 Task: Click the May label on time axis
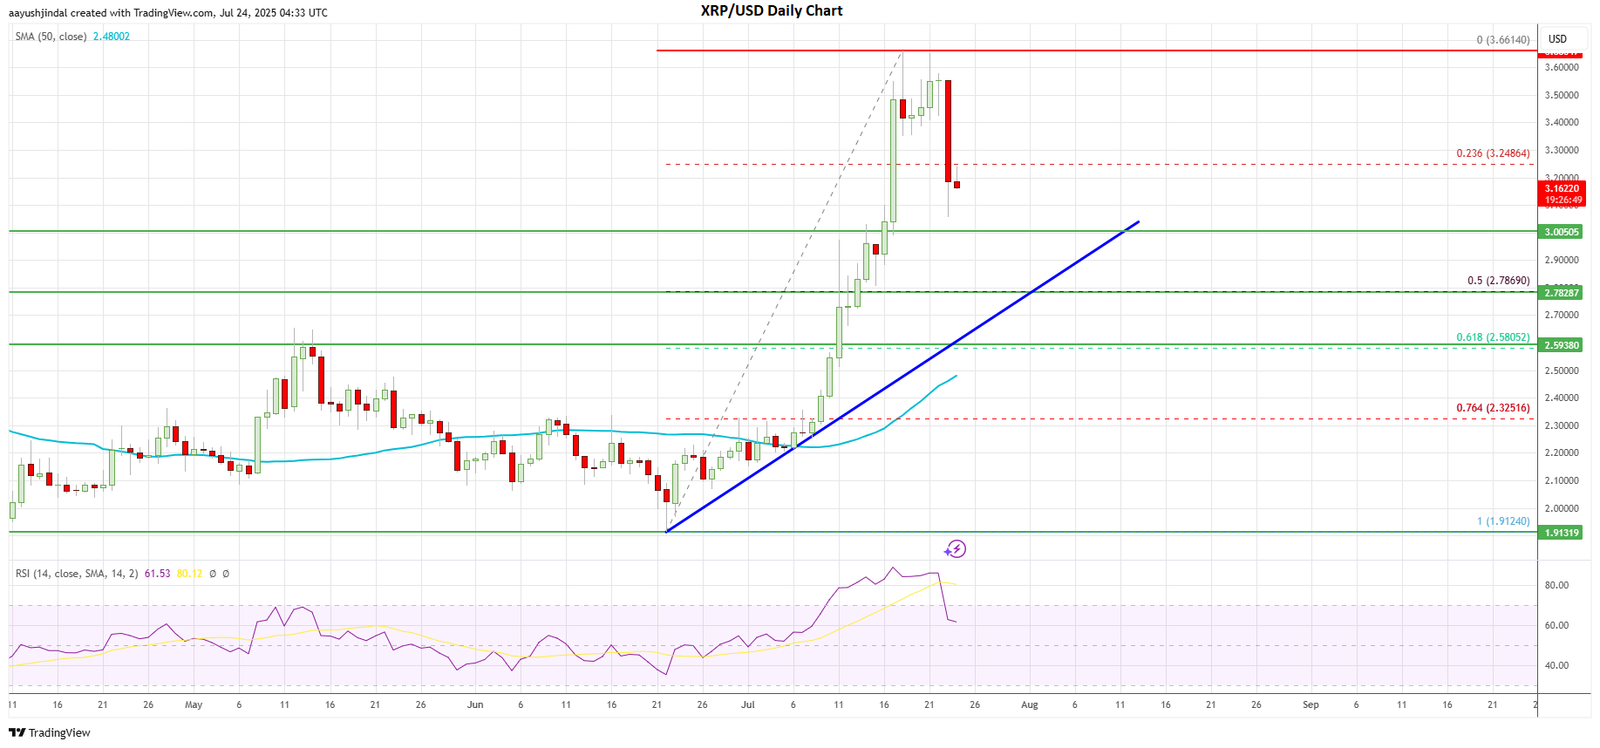pyautogui.click(x=193, y=705)
